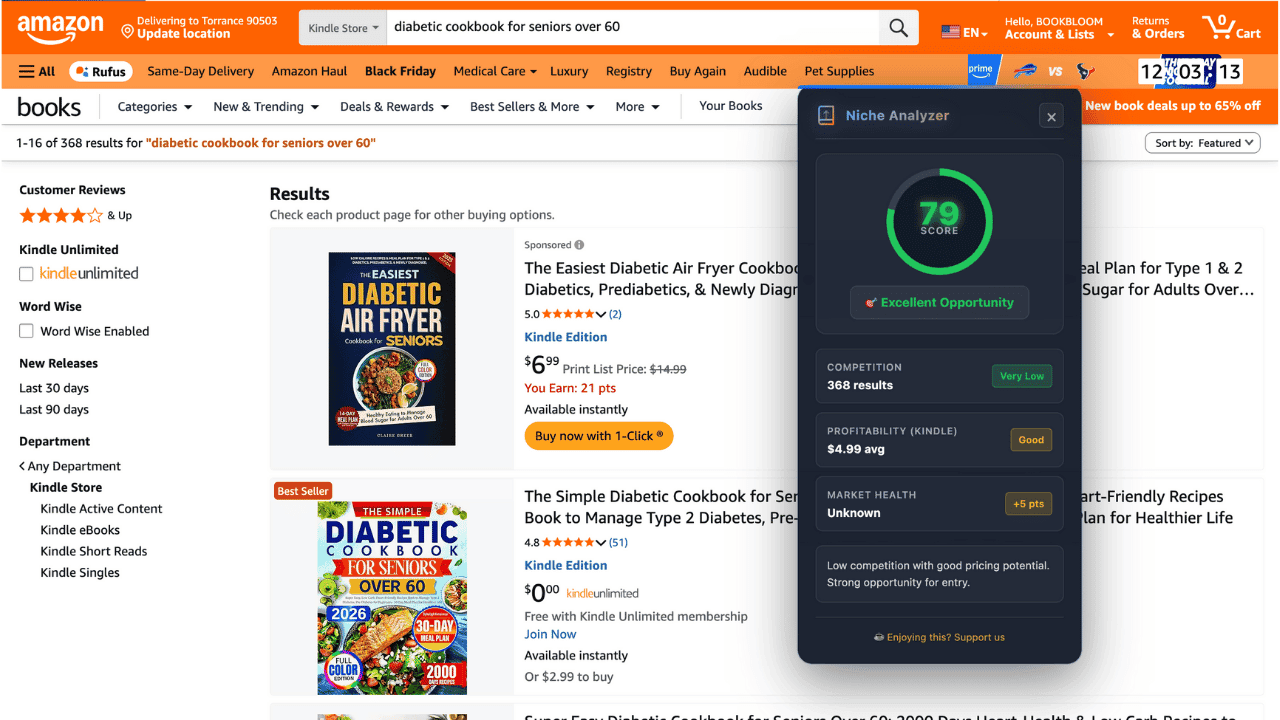Open the Diabetic Air Fryer cookbook thumbnail
1280x720 pixels.
(392, 348)
